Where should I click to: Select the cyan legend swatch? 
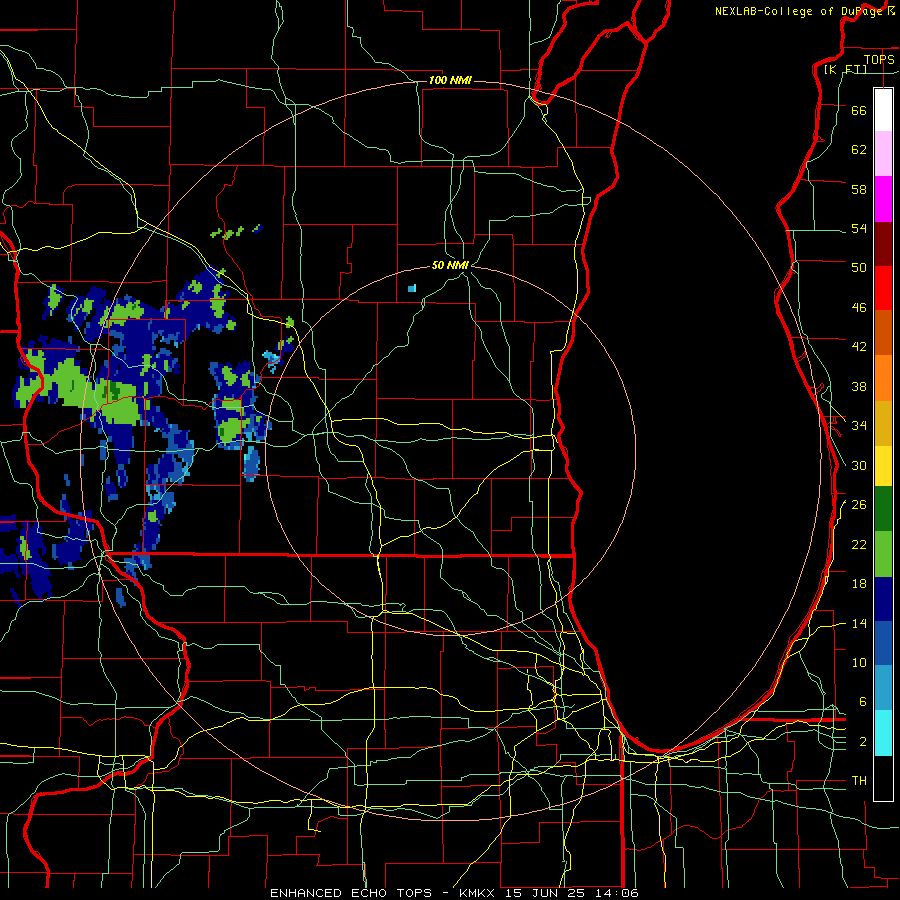click(x=883, y=733)
